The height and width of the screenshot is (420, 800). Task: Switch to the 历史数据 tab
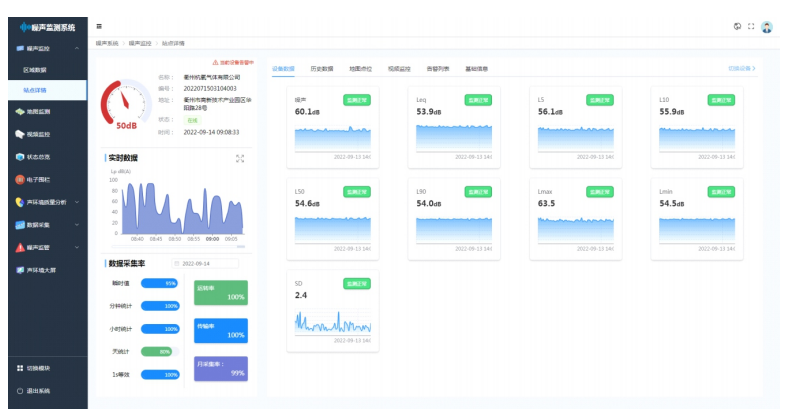pos(322,69)
